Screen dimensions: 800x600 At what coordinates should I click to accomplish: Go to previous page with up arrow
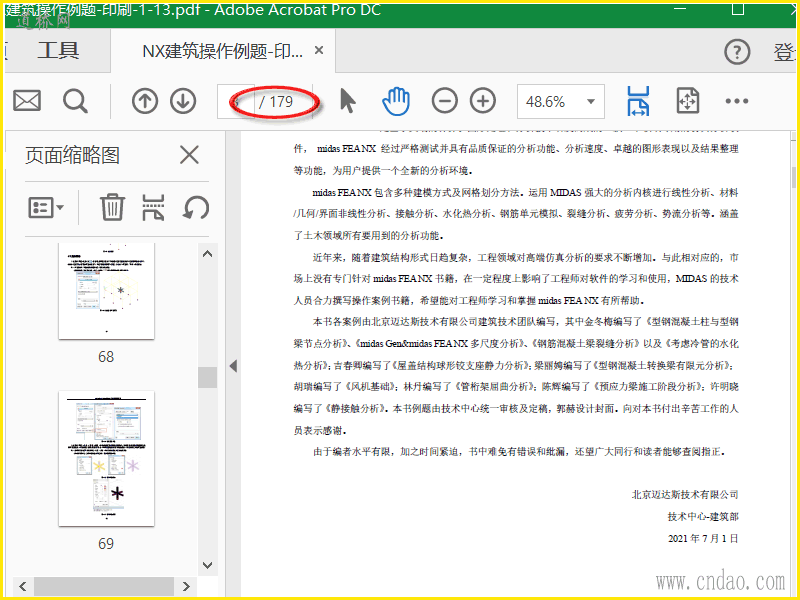pyautogui.click(x=145, y=101)
